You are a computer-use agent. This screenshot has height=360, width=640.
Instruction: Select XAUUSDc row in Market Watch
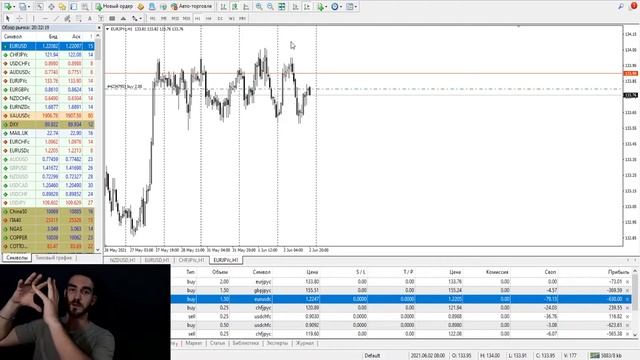pos(48,116)
